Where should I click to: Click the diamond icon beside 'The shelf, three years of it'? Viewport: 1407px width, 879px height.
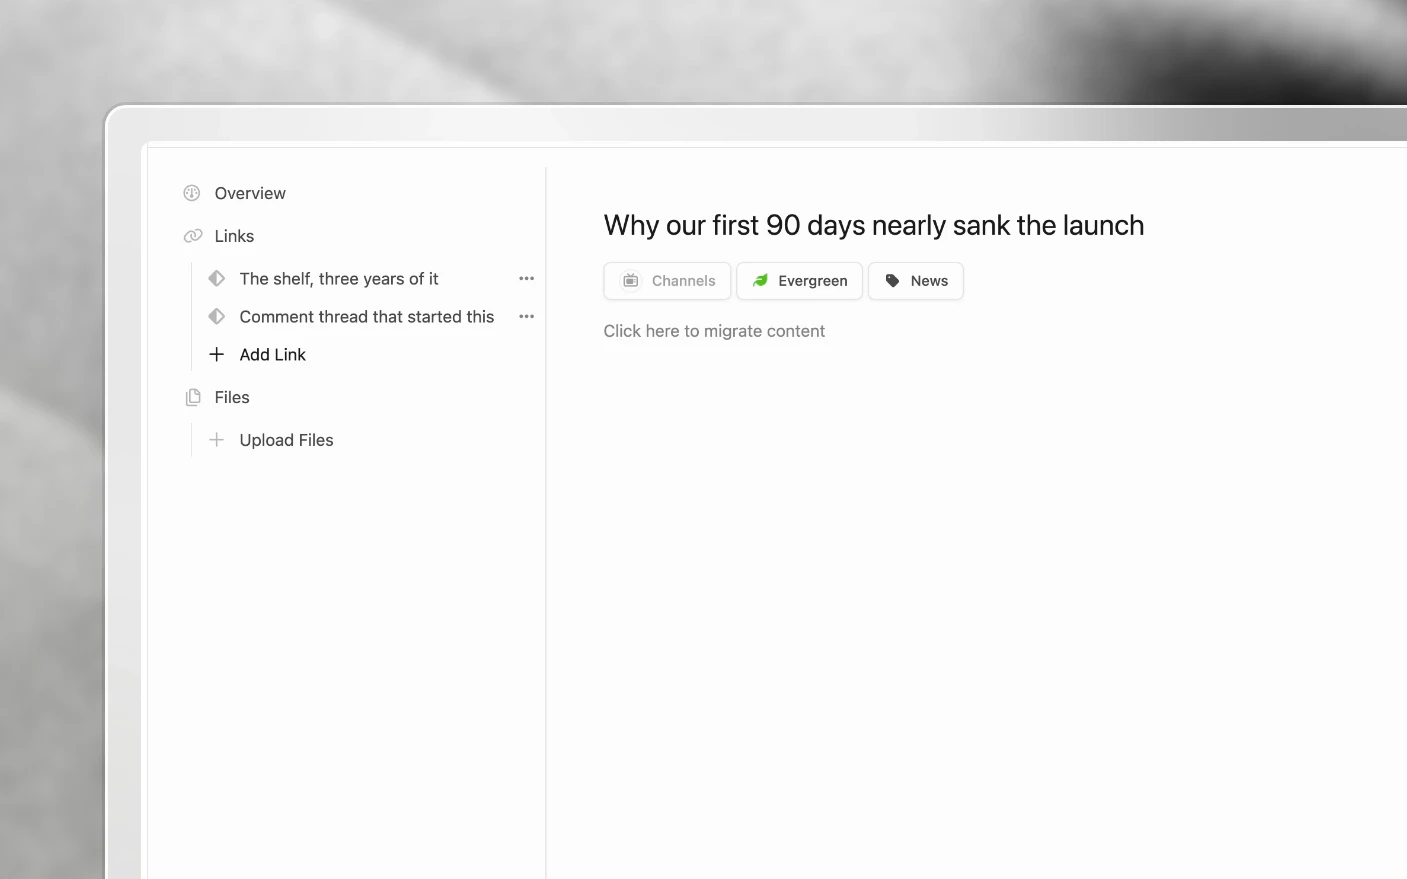click(x=216, y=278)
